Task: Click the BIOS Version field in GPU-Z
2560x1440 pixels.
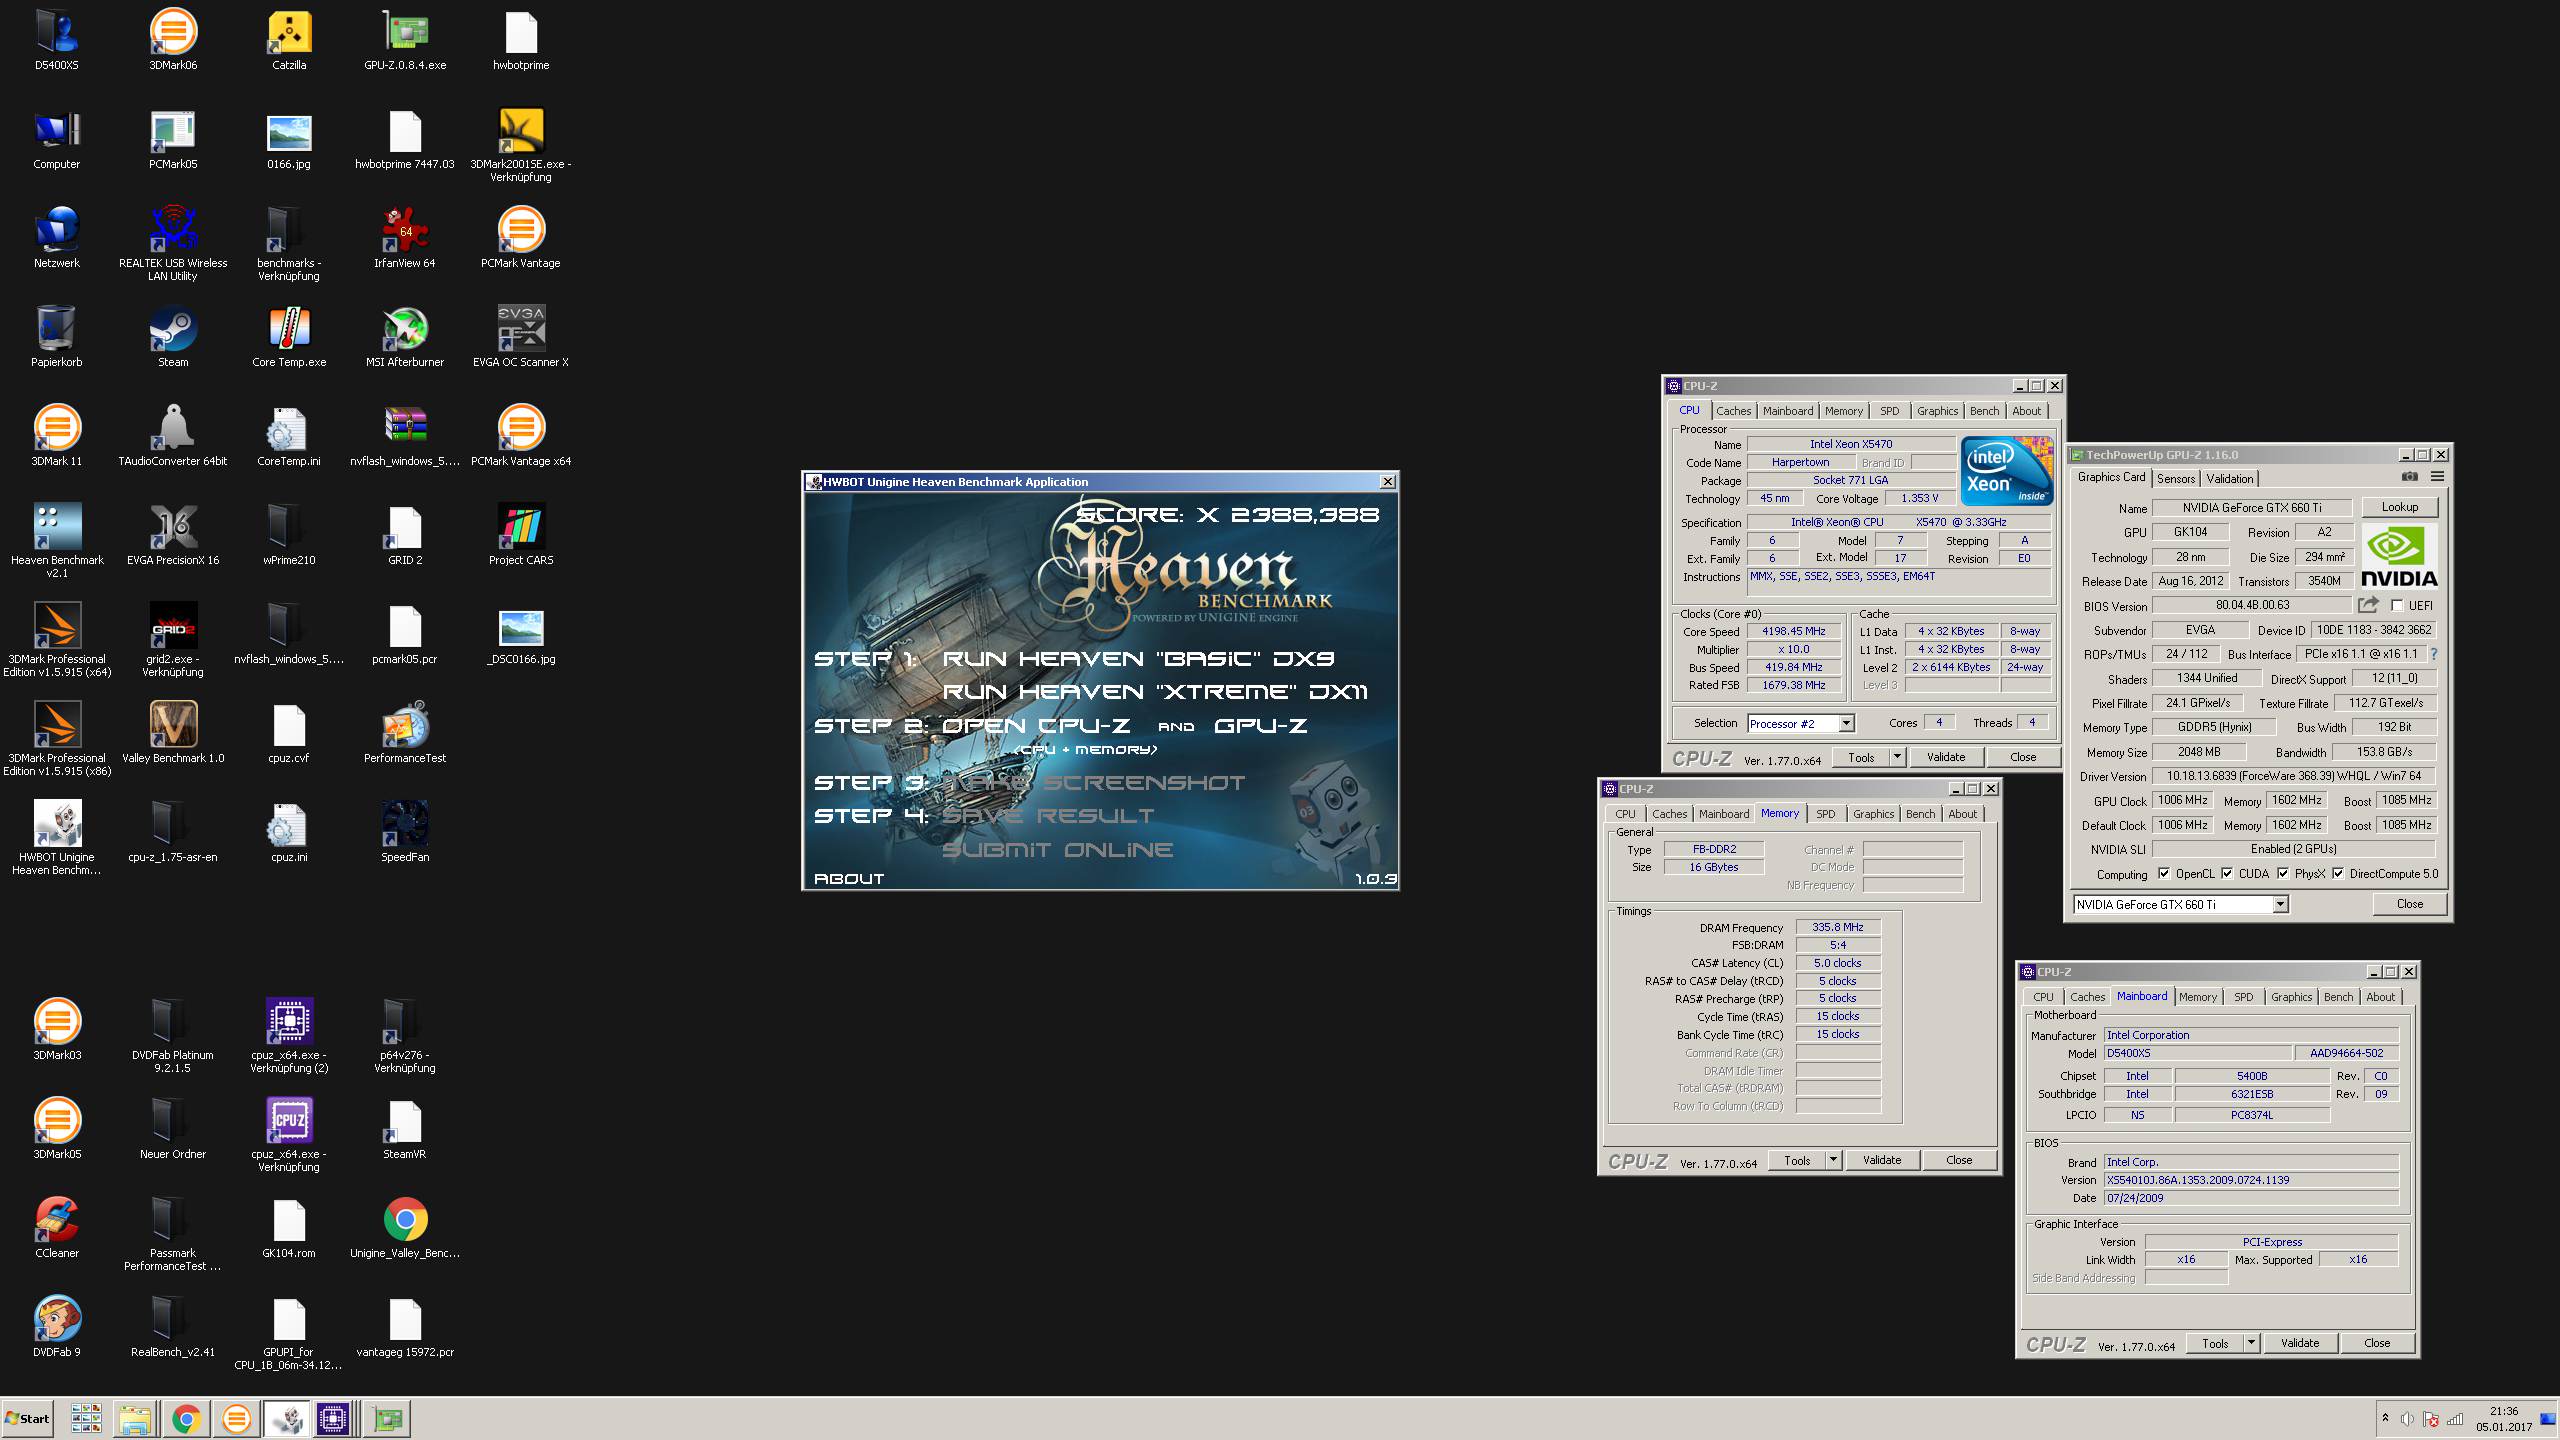Action: click(x=2252, y=605)
